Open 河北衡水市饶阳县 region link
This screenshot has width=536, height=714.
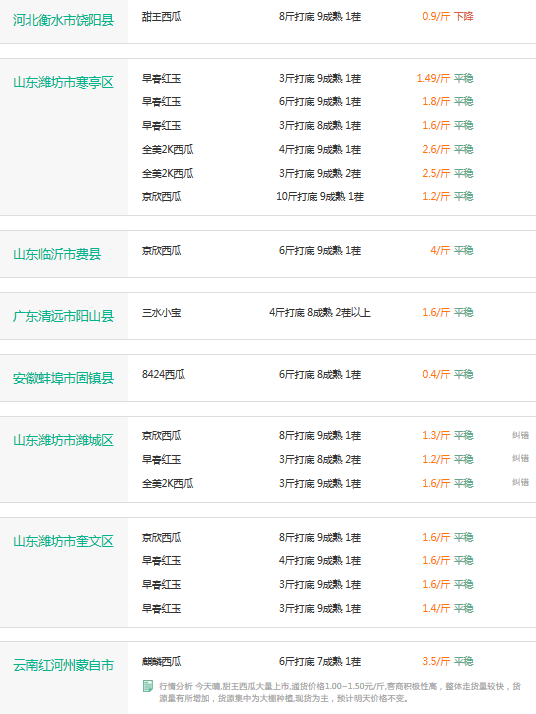[x=63, y=20]
